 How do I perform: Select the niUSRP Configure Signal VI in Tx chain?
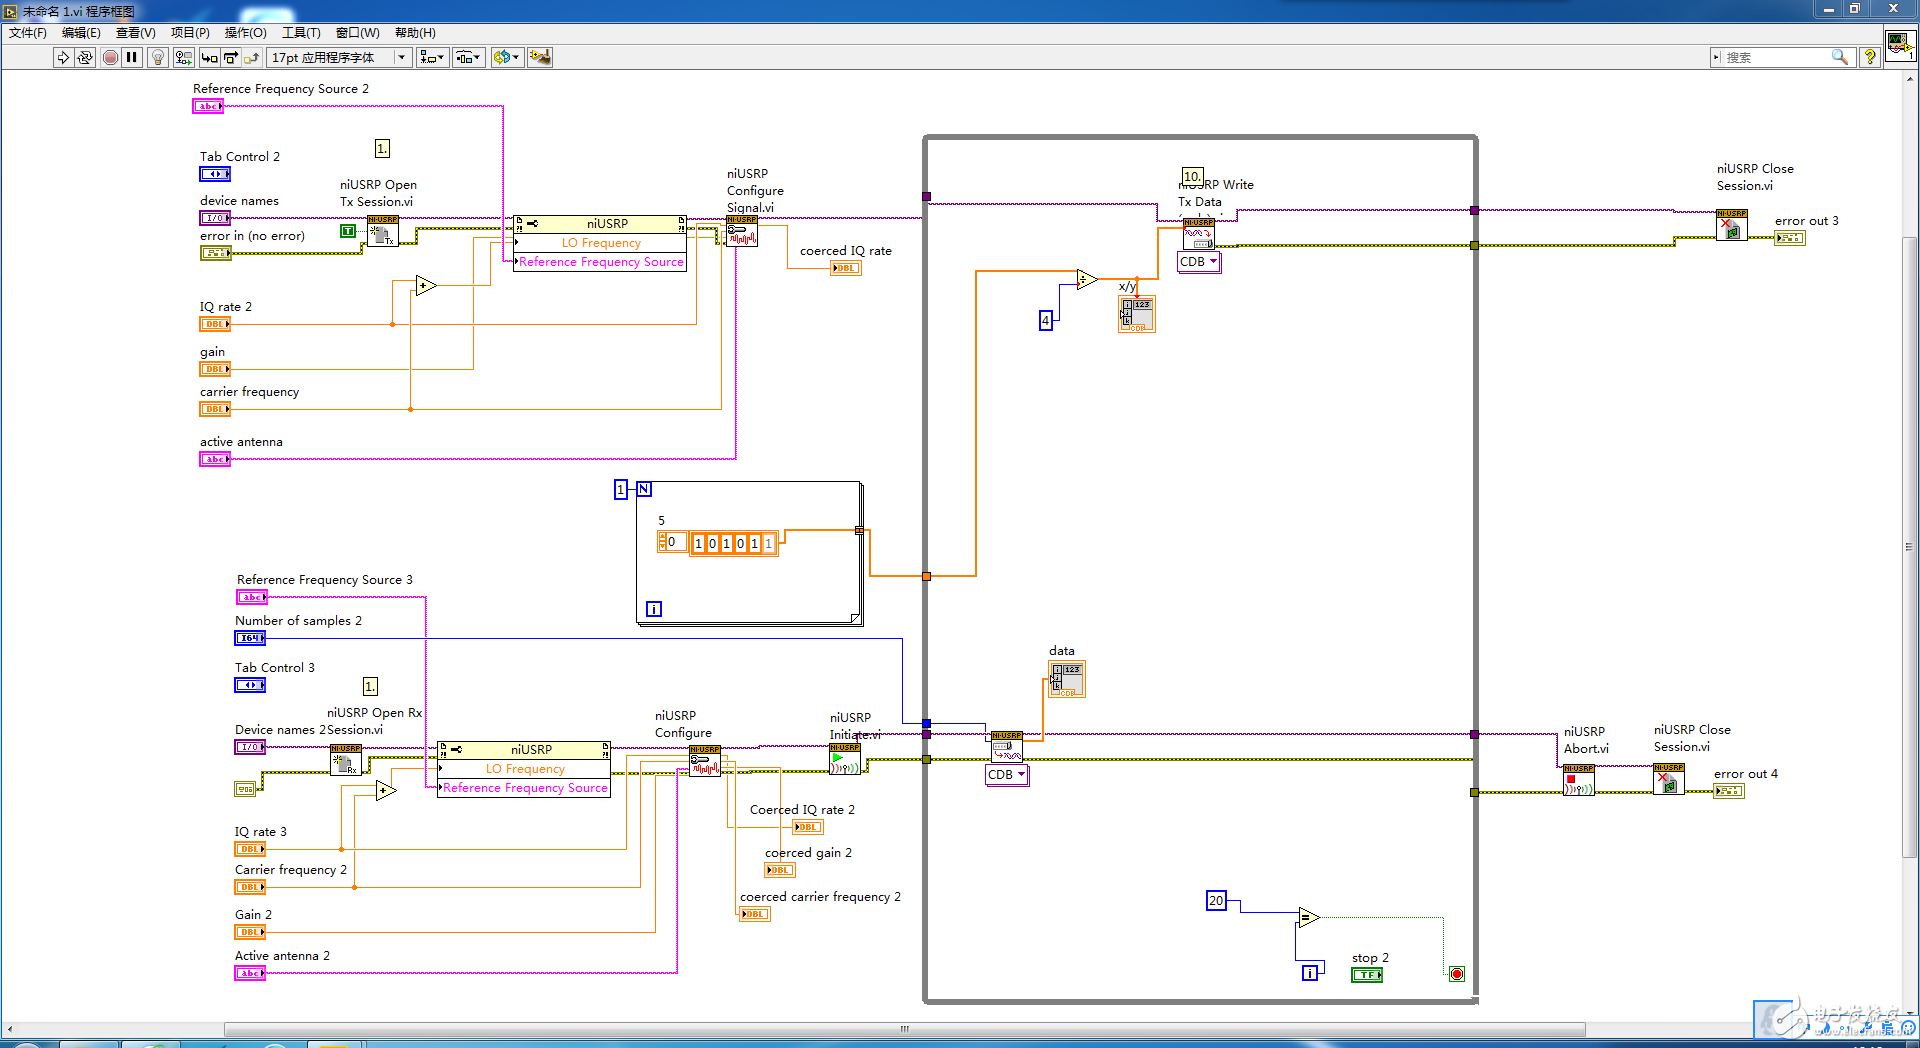click(x=742, y=231)
